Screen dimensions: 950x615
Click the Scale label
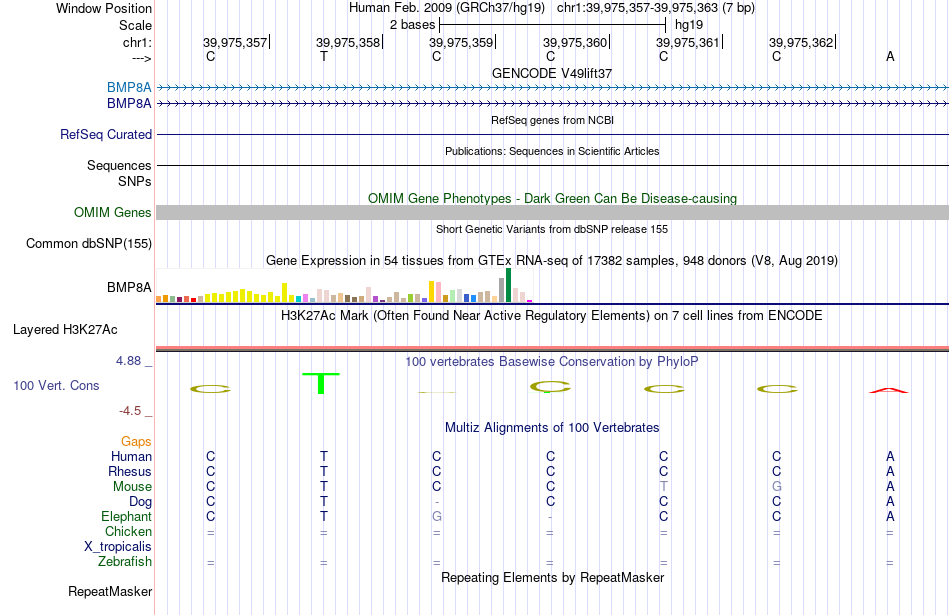click(135, 25)
